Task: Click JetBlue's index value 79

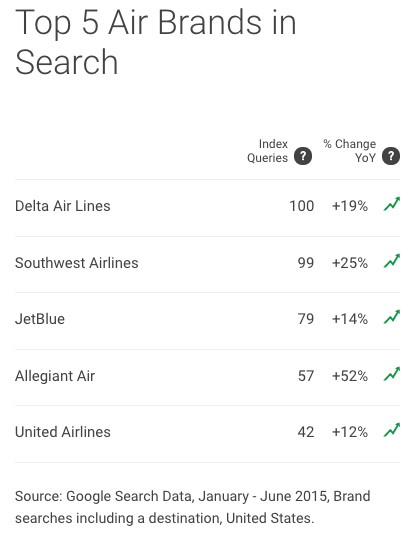Action: (306, 319)
